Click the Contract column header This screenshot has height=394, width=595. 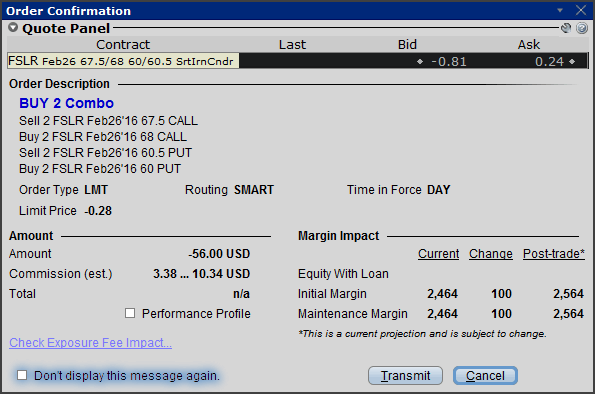123,44
